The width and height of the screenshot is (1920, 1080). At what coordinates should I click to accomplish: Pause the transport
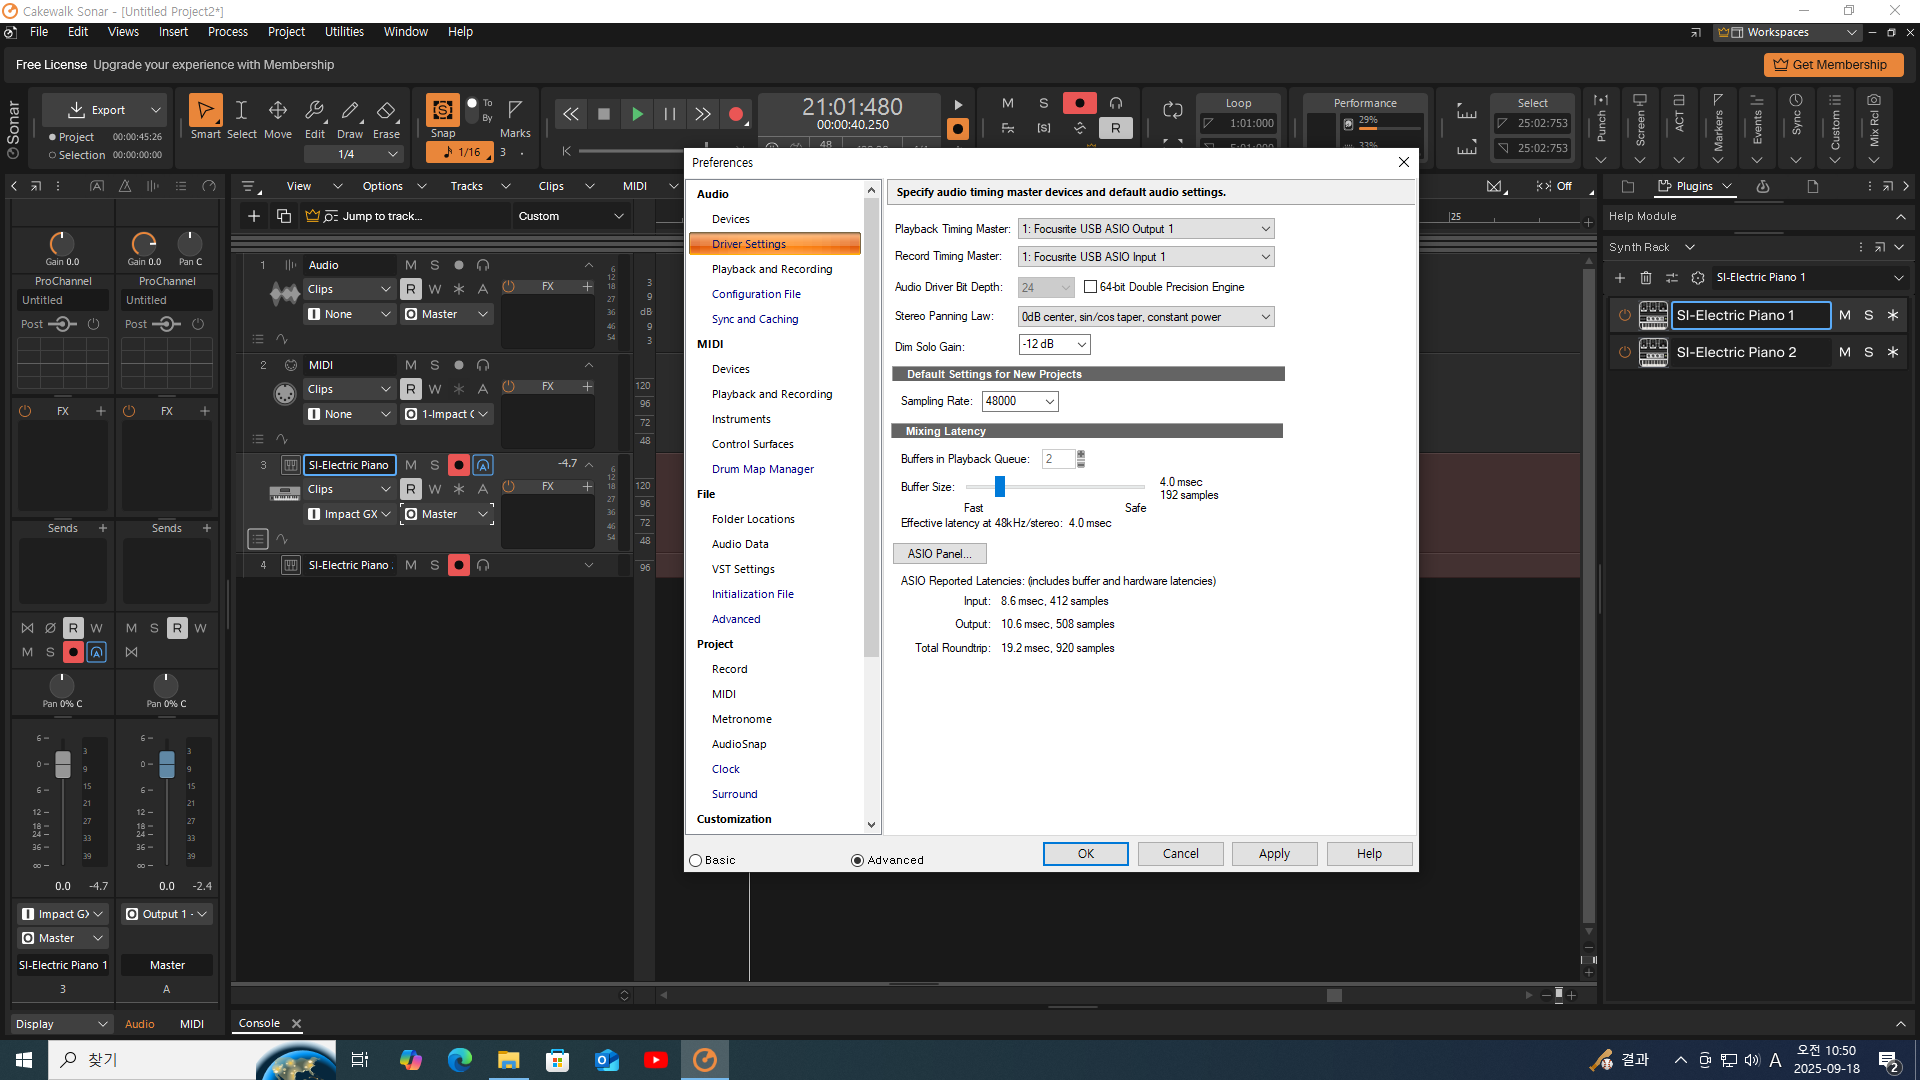coord(670,114)
